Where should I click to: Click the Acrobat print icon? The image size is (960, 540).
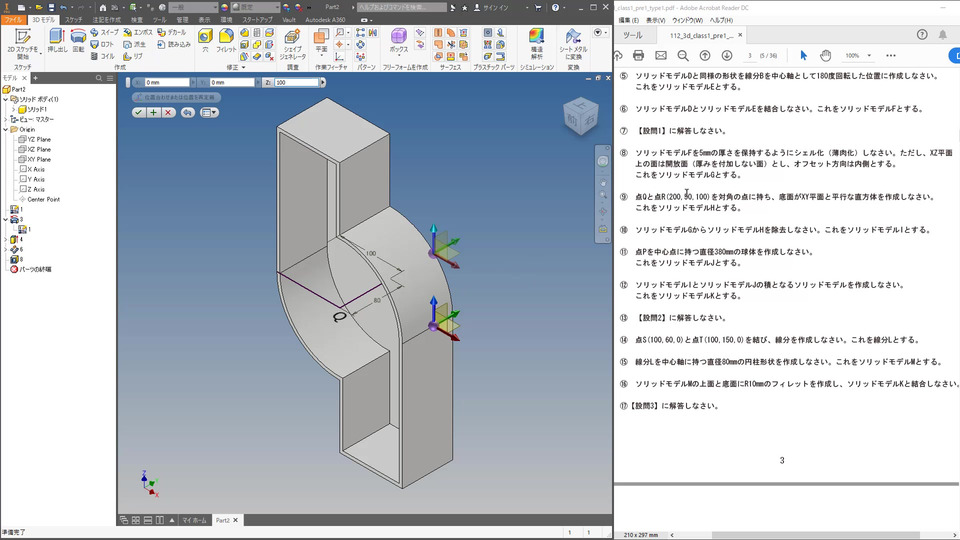pos(639,56)
